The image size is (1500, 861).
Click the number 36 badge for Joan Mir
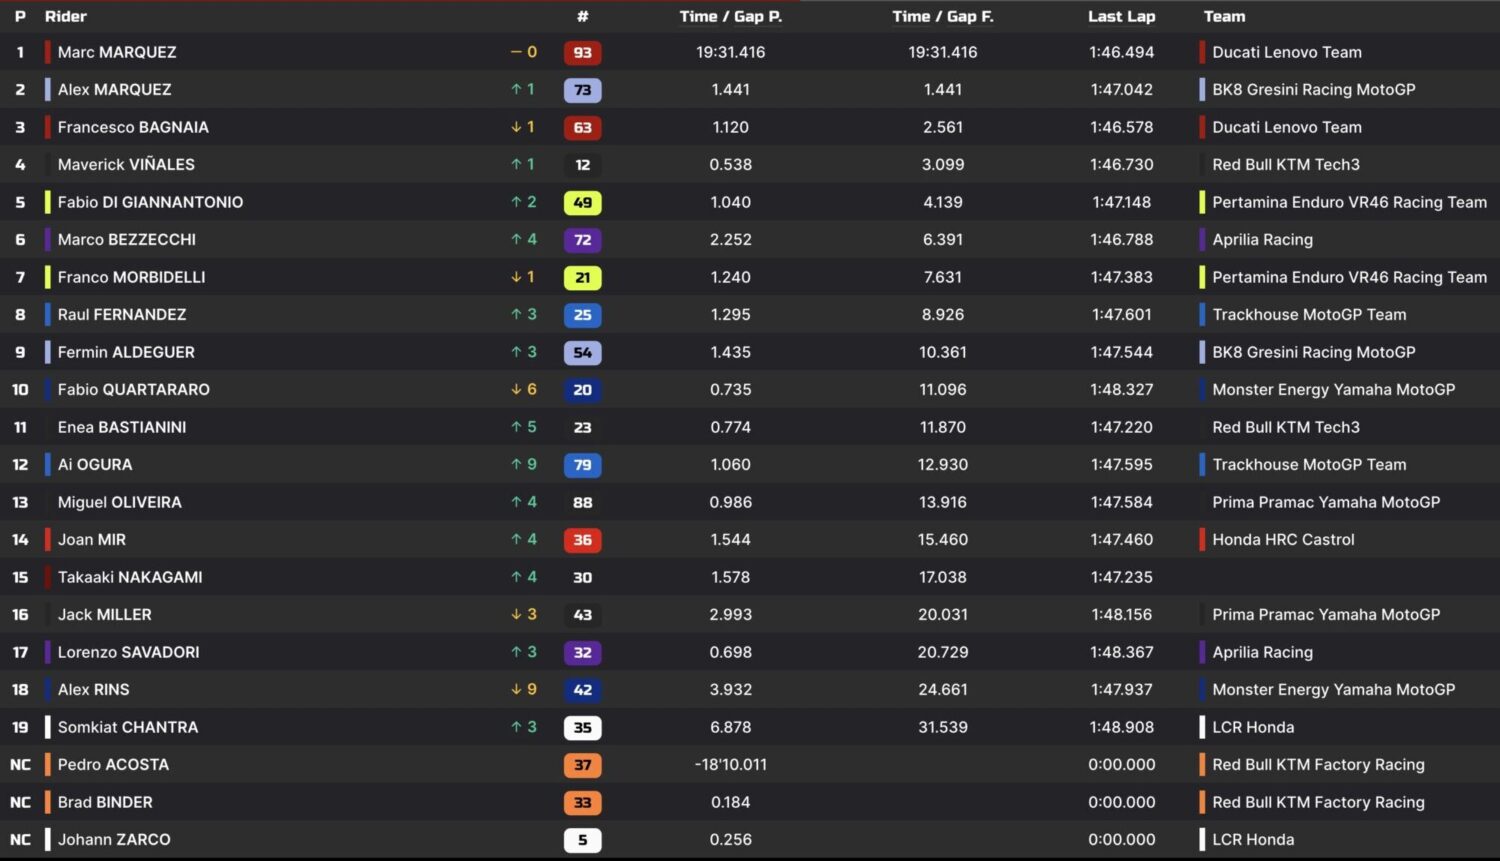(582, 540)
